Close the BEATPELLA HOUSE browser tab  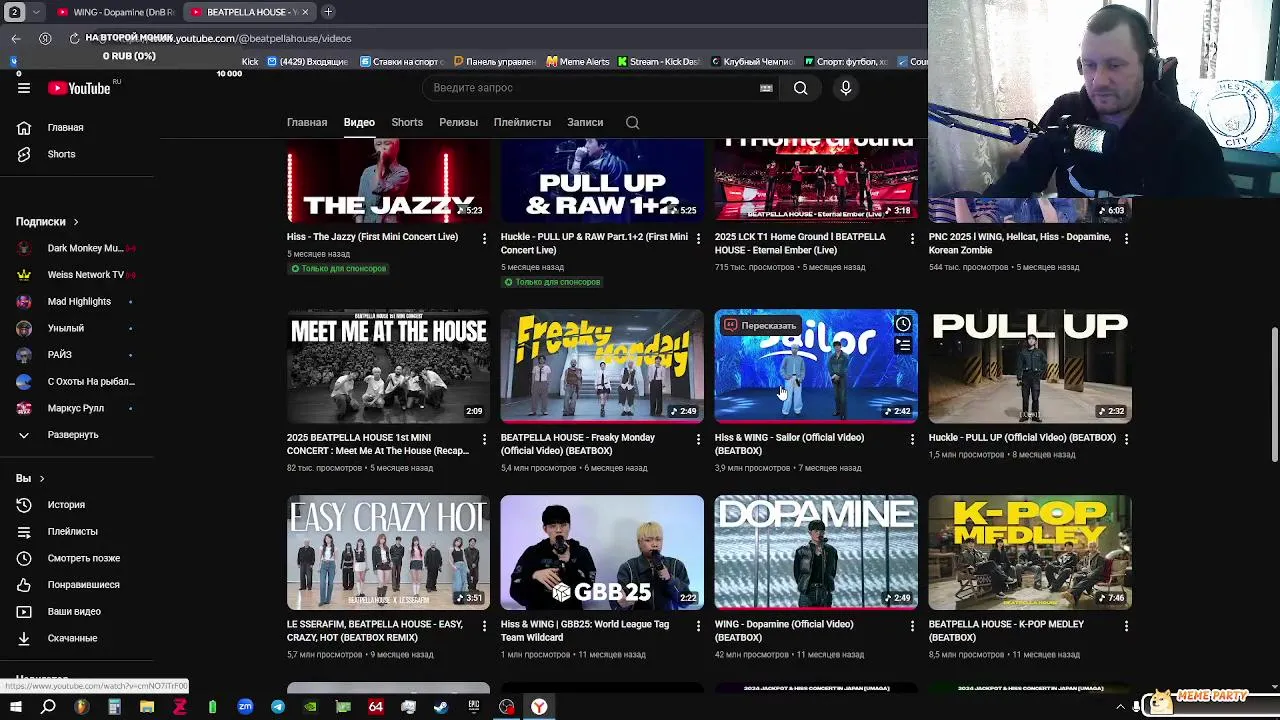point(306,12)
